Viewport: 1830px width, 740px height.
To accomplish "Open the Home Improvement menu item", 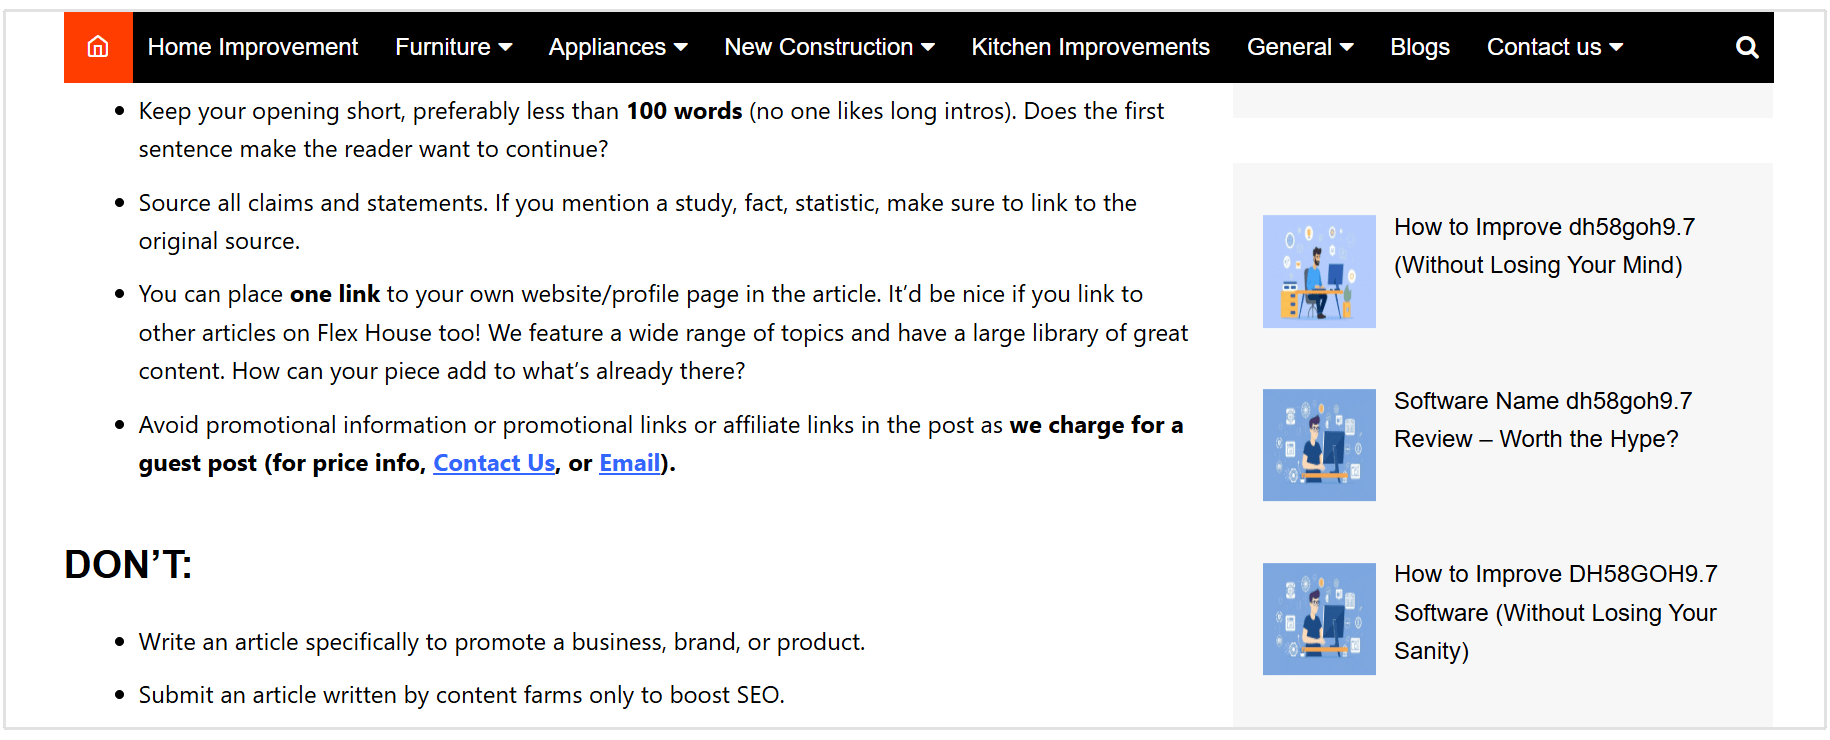I will point(252,46).
